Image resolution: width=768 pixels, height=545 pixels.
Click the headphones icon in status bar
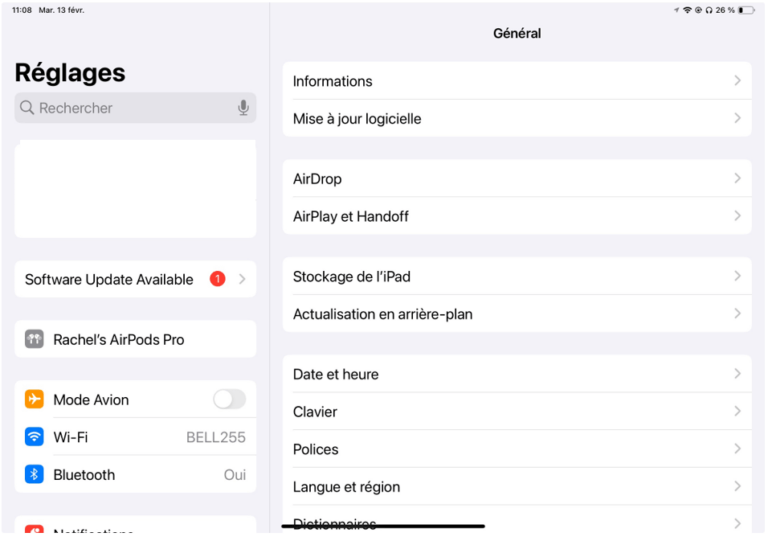709,10
